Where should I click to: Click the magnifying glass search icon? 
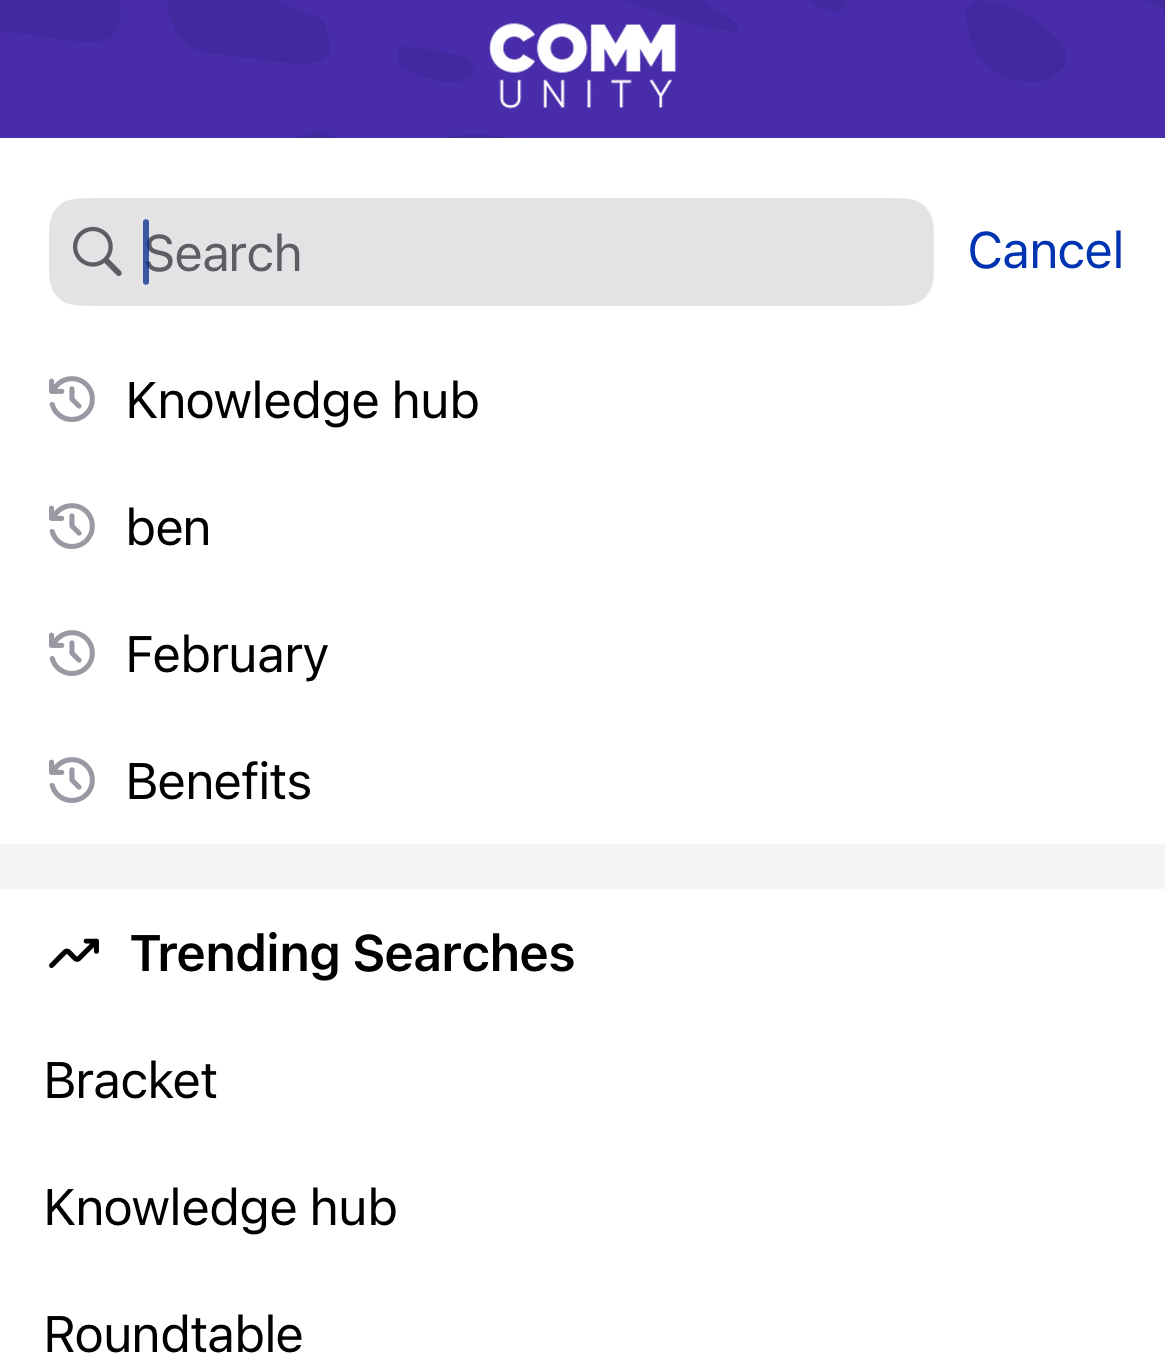click(x=97, y=251)
